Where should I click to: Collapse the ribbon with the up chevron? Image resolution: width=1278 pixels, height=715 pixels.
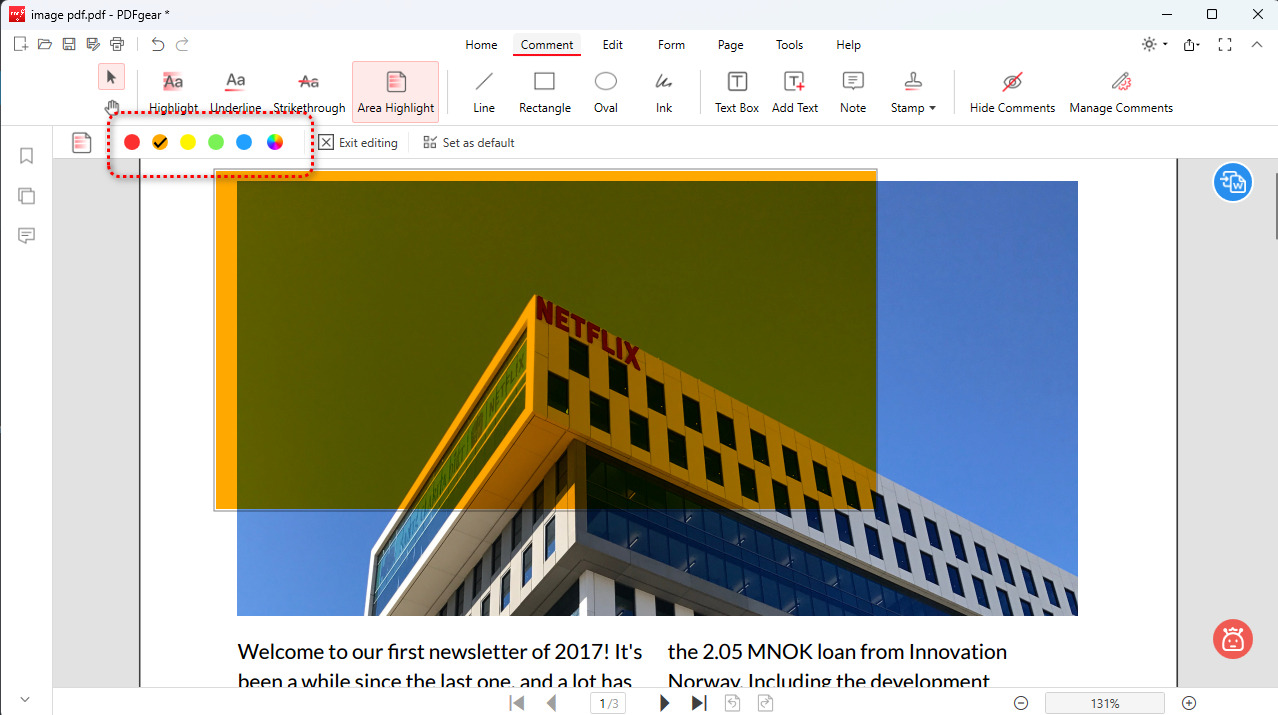[x=1257, y=44]
